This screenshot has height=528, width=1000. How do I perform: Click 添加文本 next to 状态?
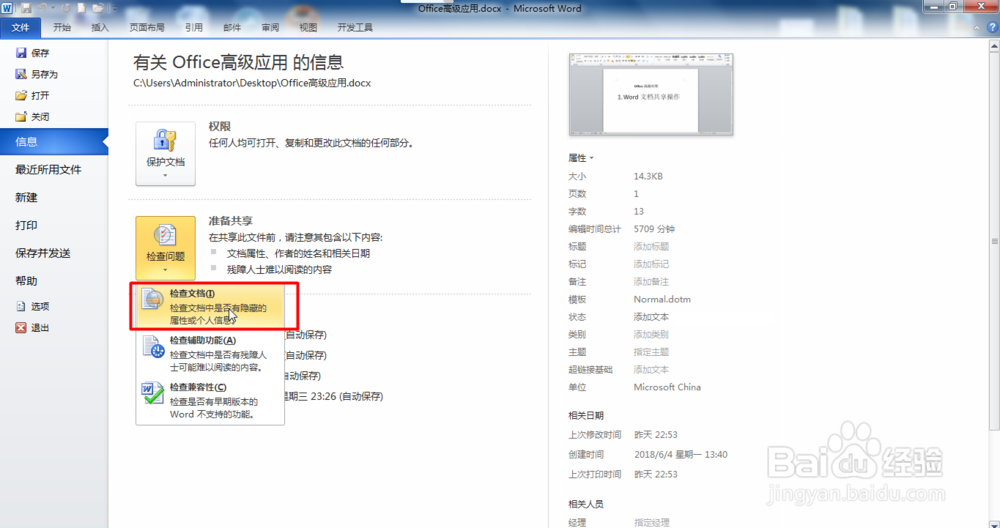point(651,317)
